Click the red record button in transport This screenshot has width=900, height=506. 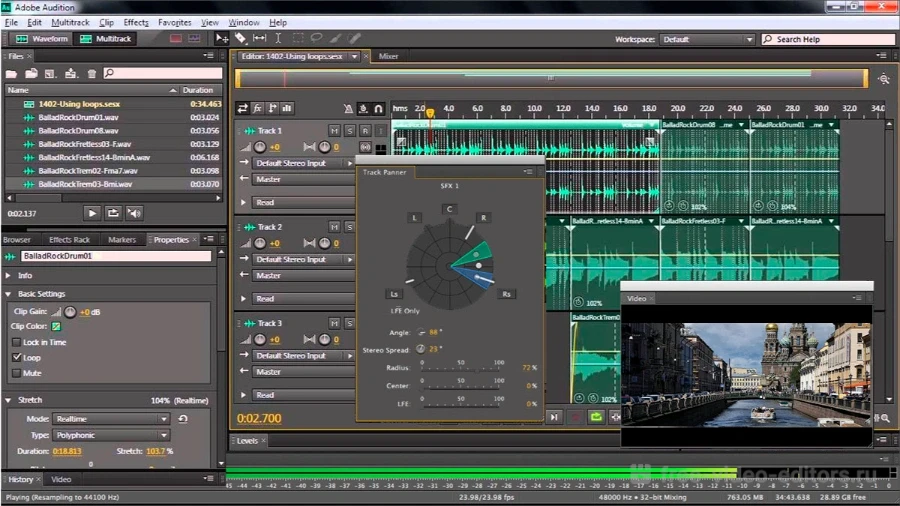coord(576,417)
